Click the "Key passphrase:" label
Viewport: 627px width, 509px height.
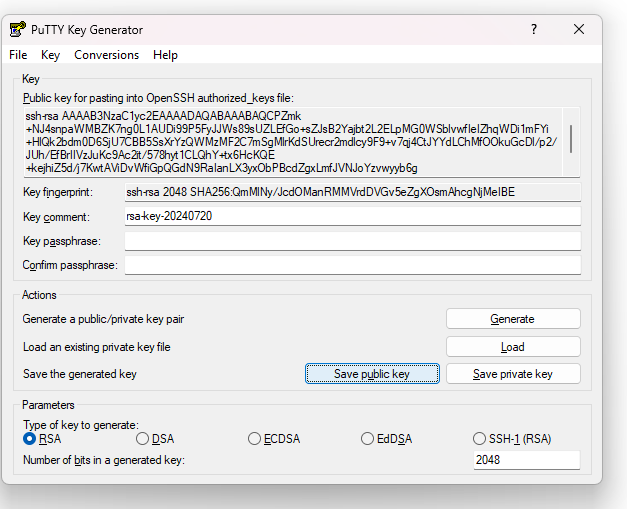[62, 241]
